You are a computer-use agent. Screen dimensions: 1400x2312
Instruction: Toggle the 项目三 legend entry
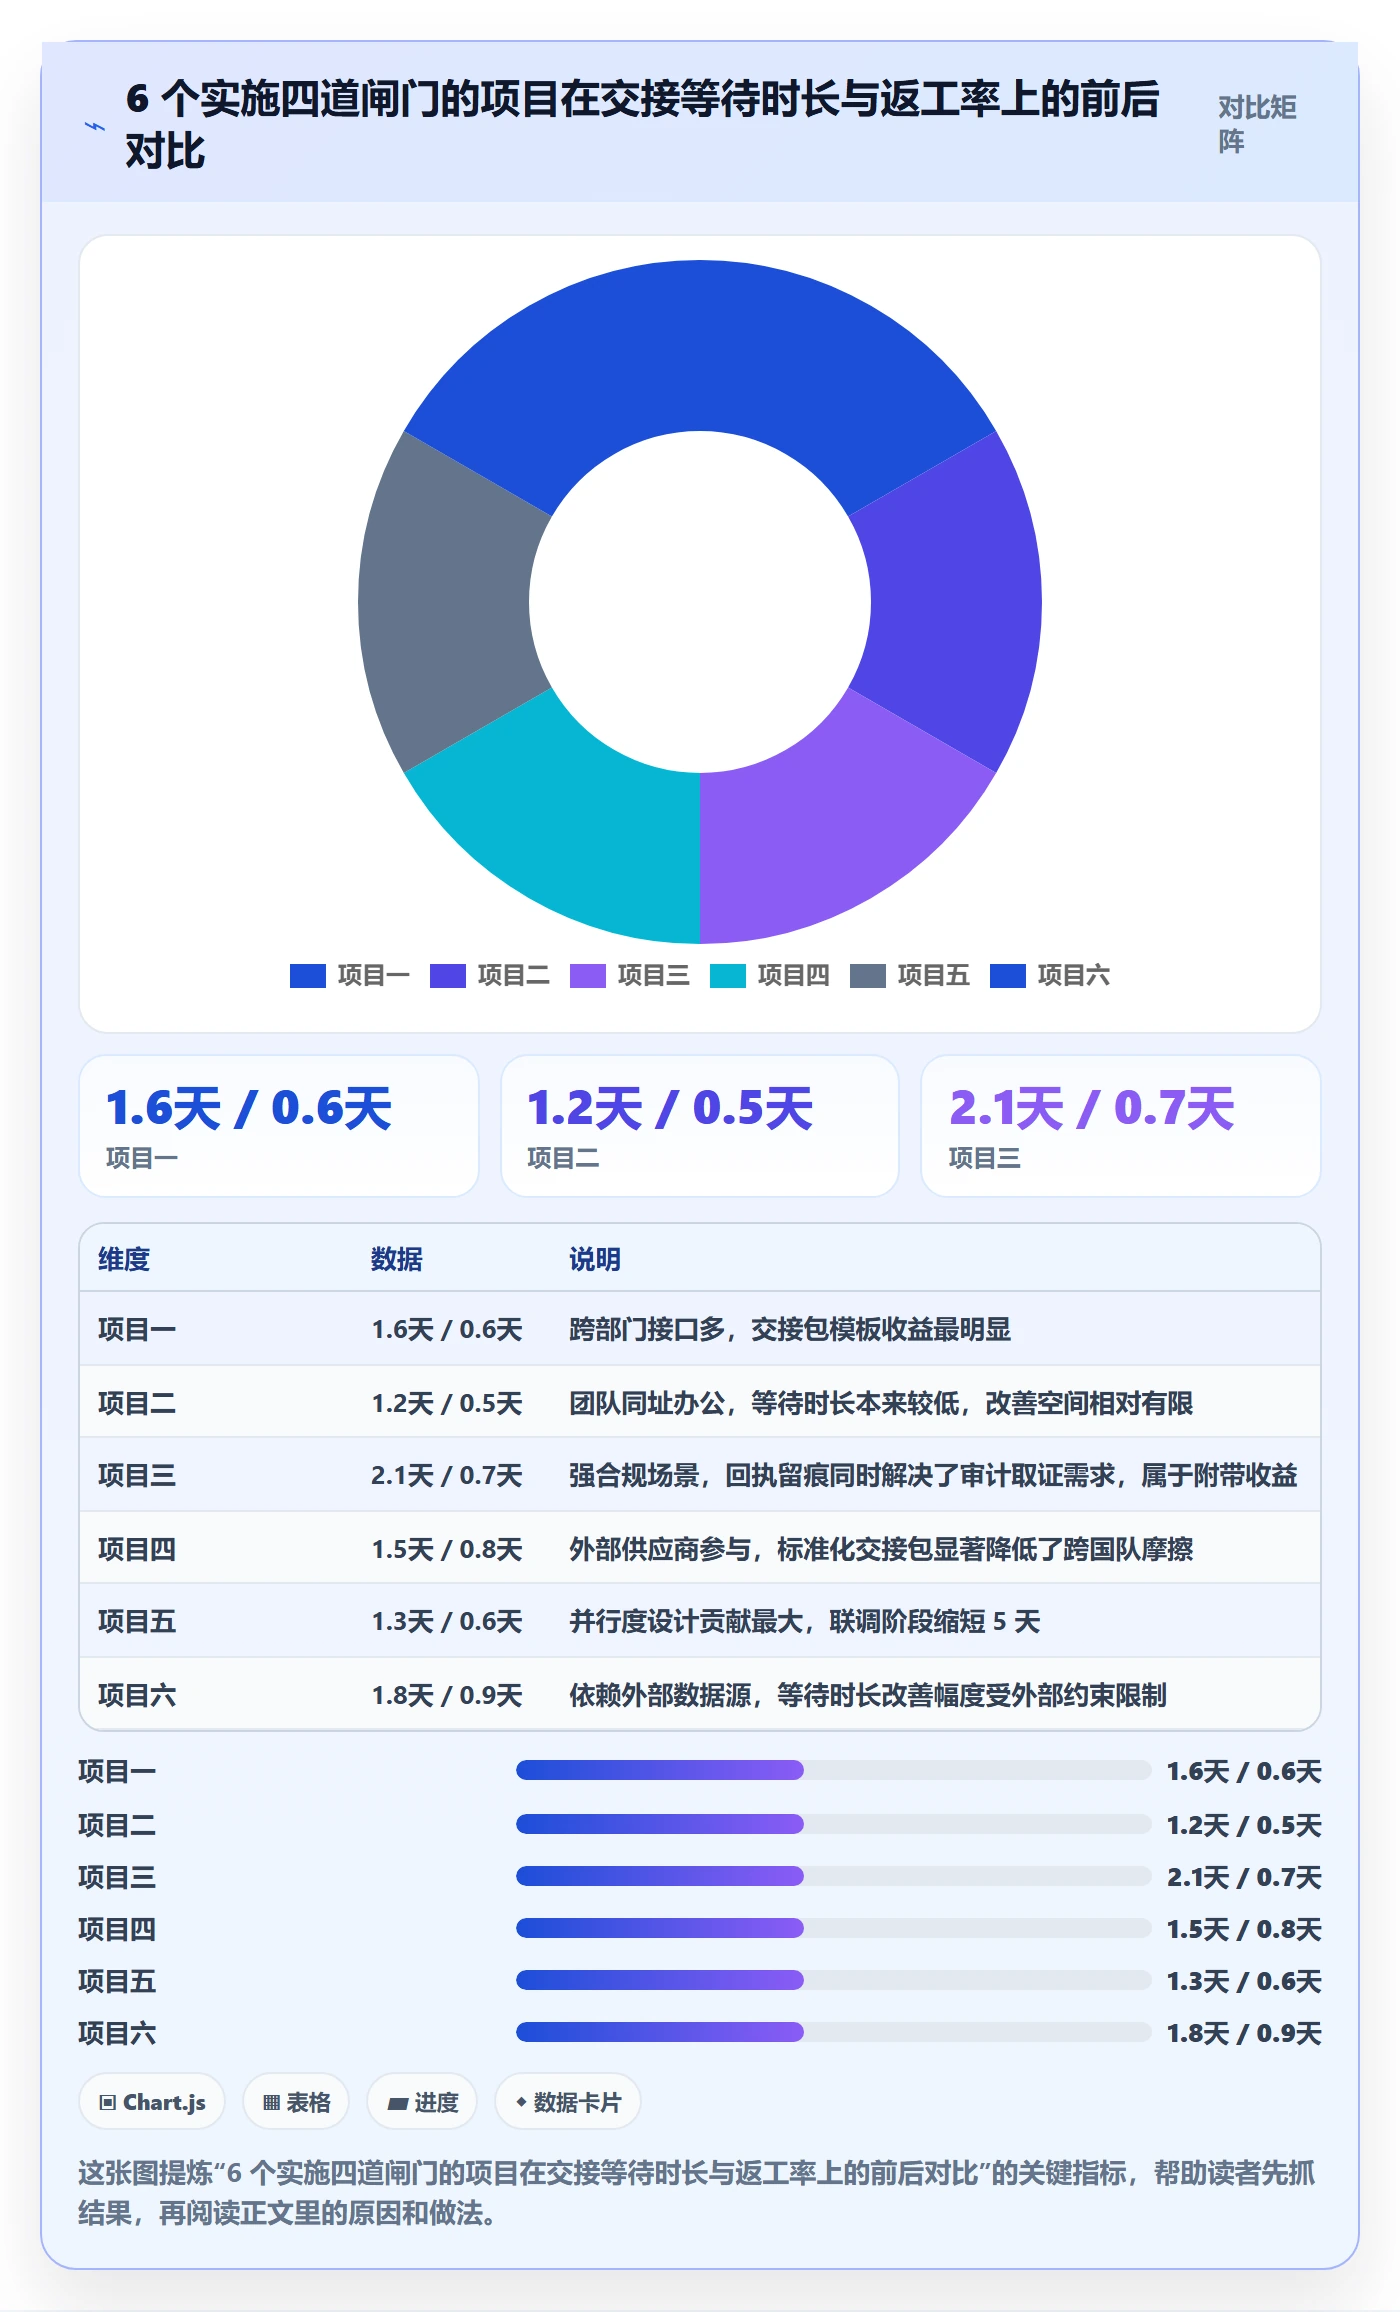click(630, 975)
